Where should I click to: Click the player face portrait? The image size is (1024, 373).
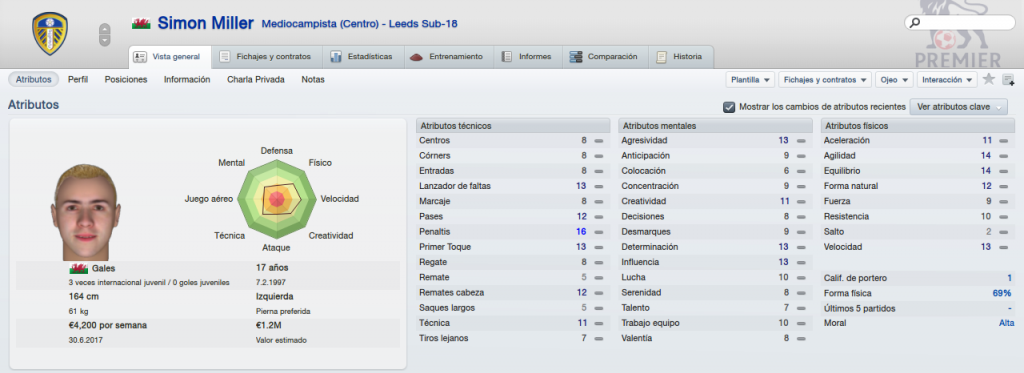(85, 212)
